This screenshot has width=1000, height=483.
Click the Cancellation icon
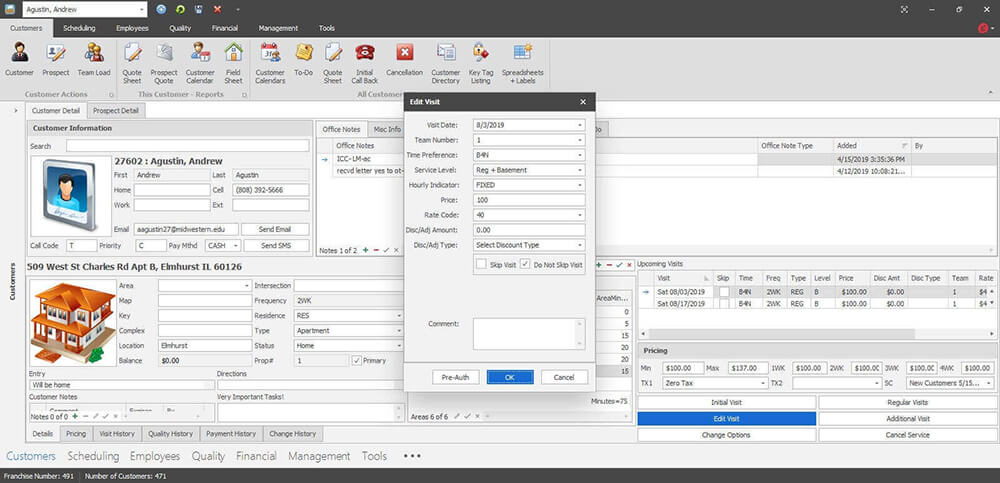pos(404,59)
